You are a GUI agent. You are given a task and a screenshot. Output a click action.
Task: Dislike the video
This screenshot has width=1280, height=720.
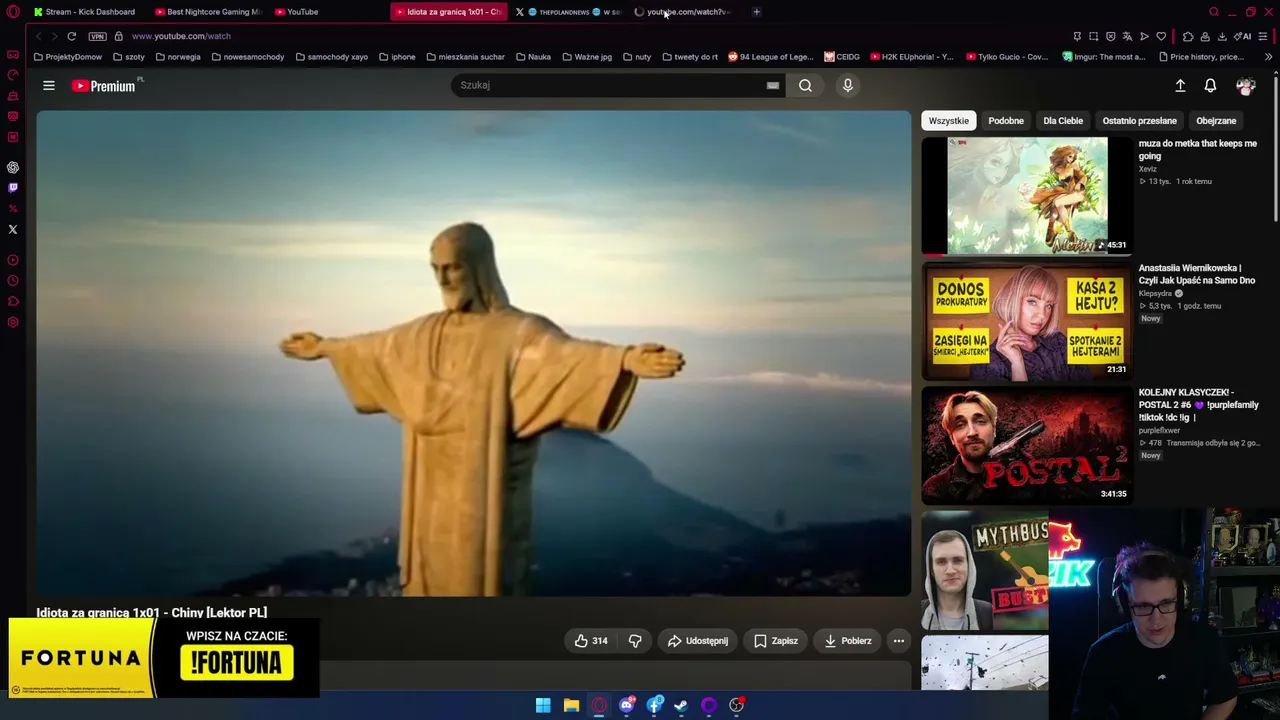[635, 641]
